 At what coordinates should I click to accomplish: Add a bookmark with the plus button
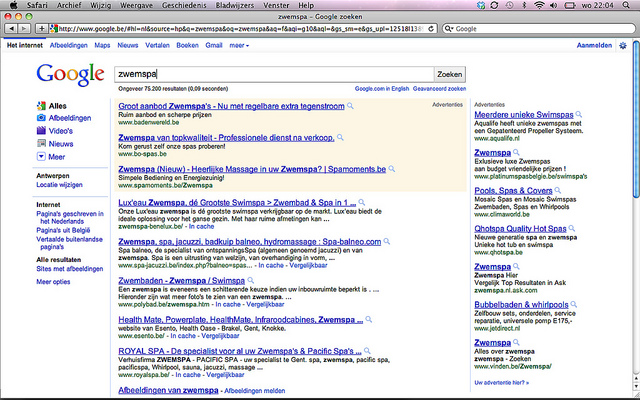tap(42, 29)
